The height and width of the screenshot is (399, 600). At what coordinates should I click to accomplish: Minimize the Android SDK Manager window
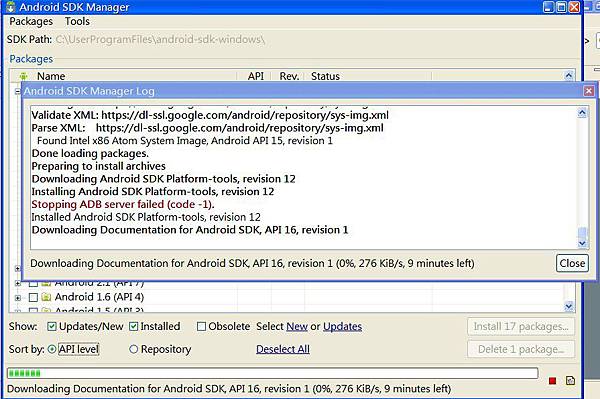[x=549, y=7]
